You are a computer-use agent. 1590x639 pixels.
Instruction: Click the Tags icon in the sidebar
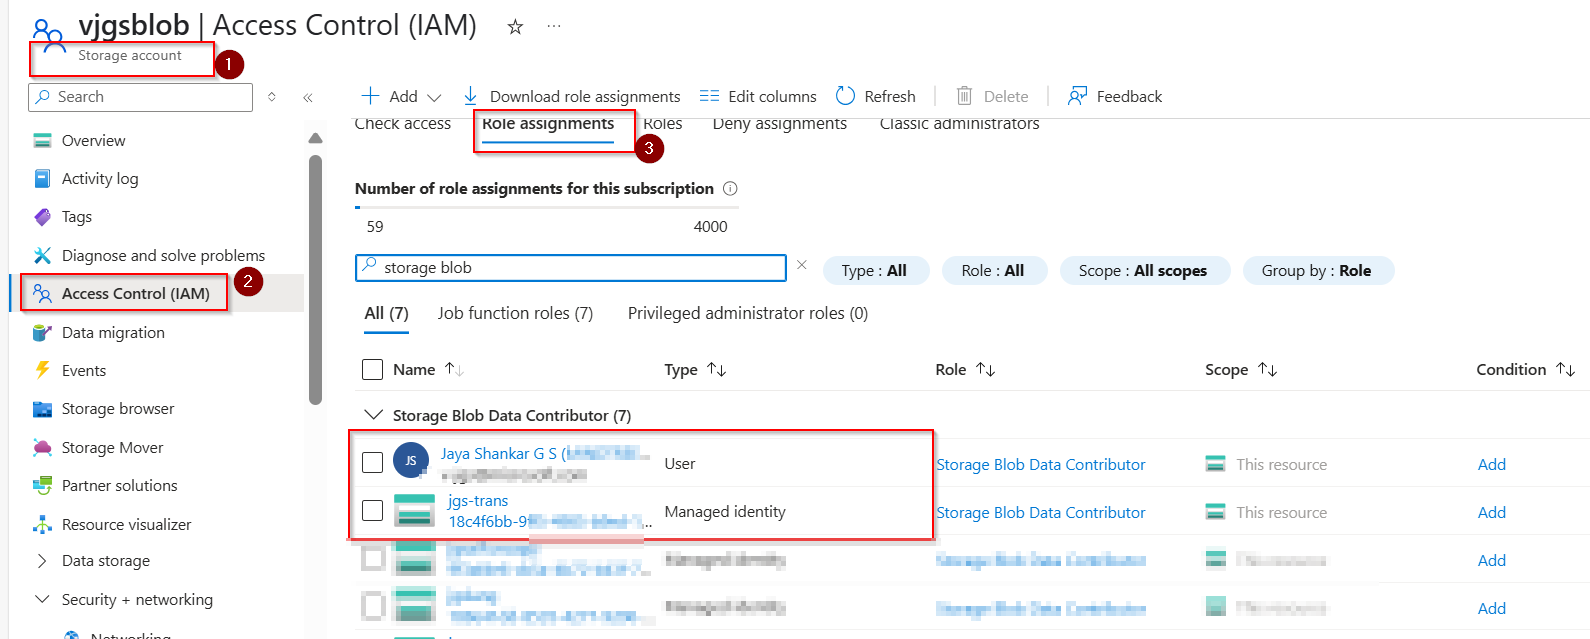[x=42, y=217]
